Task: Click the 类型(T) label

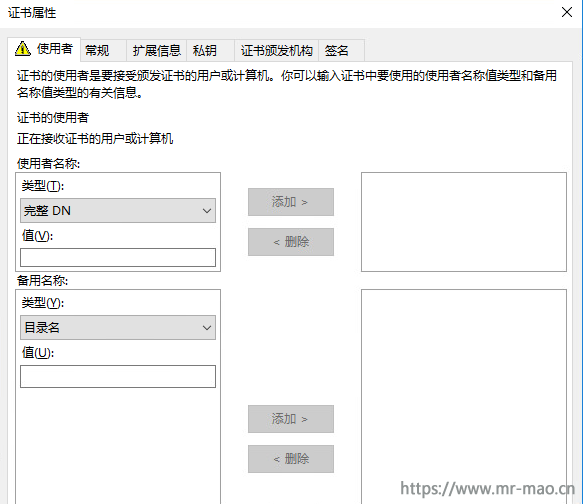Action: 43,185
